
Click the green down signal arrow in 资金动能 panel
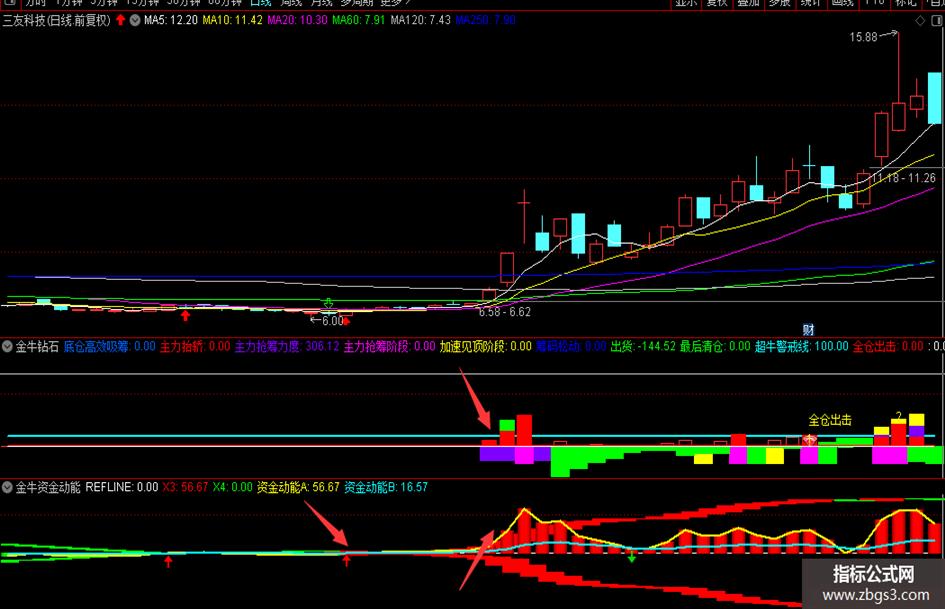(x=632, y=557)
